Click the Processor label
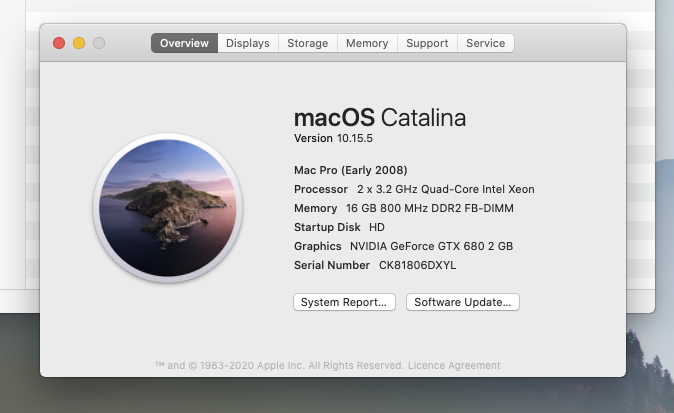Viewport: 674px width, 413px height. [x=321, y=189]
